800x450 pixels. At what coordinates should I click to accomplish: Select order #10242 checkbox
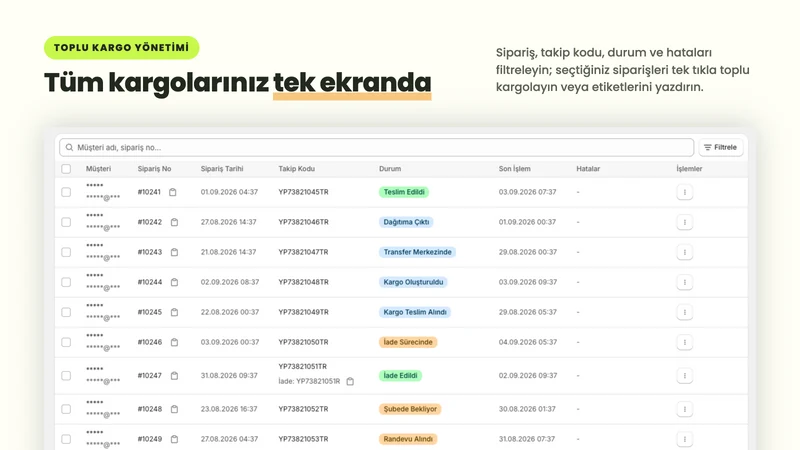coord(66,222)
